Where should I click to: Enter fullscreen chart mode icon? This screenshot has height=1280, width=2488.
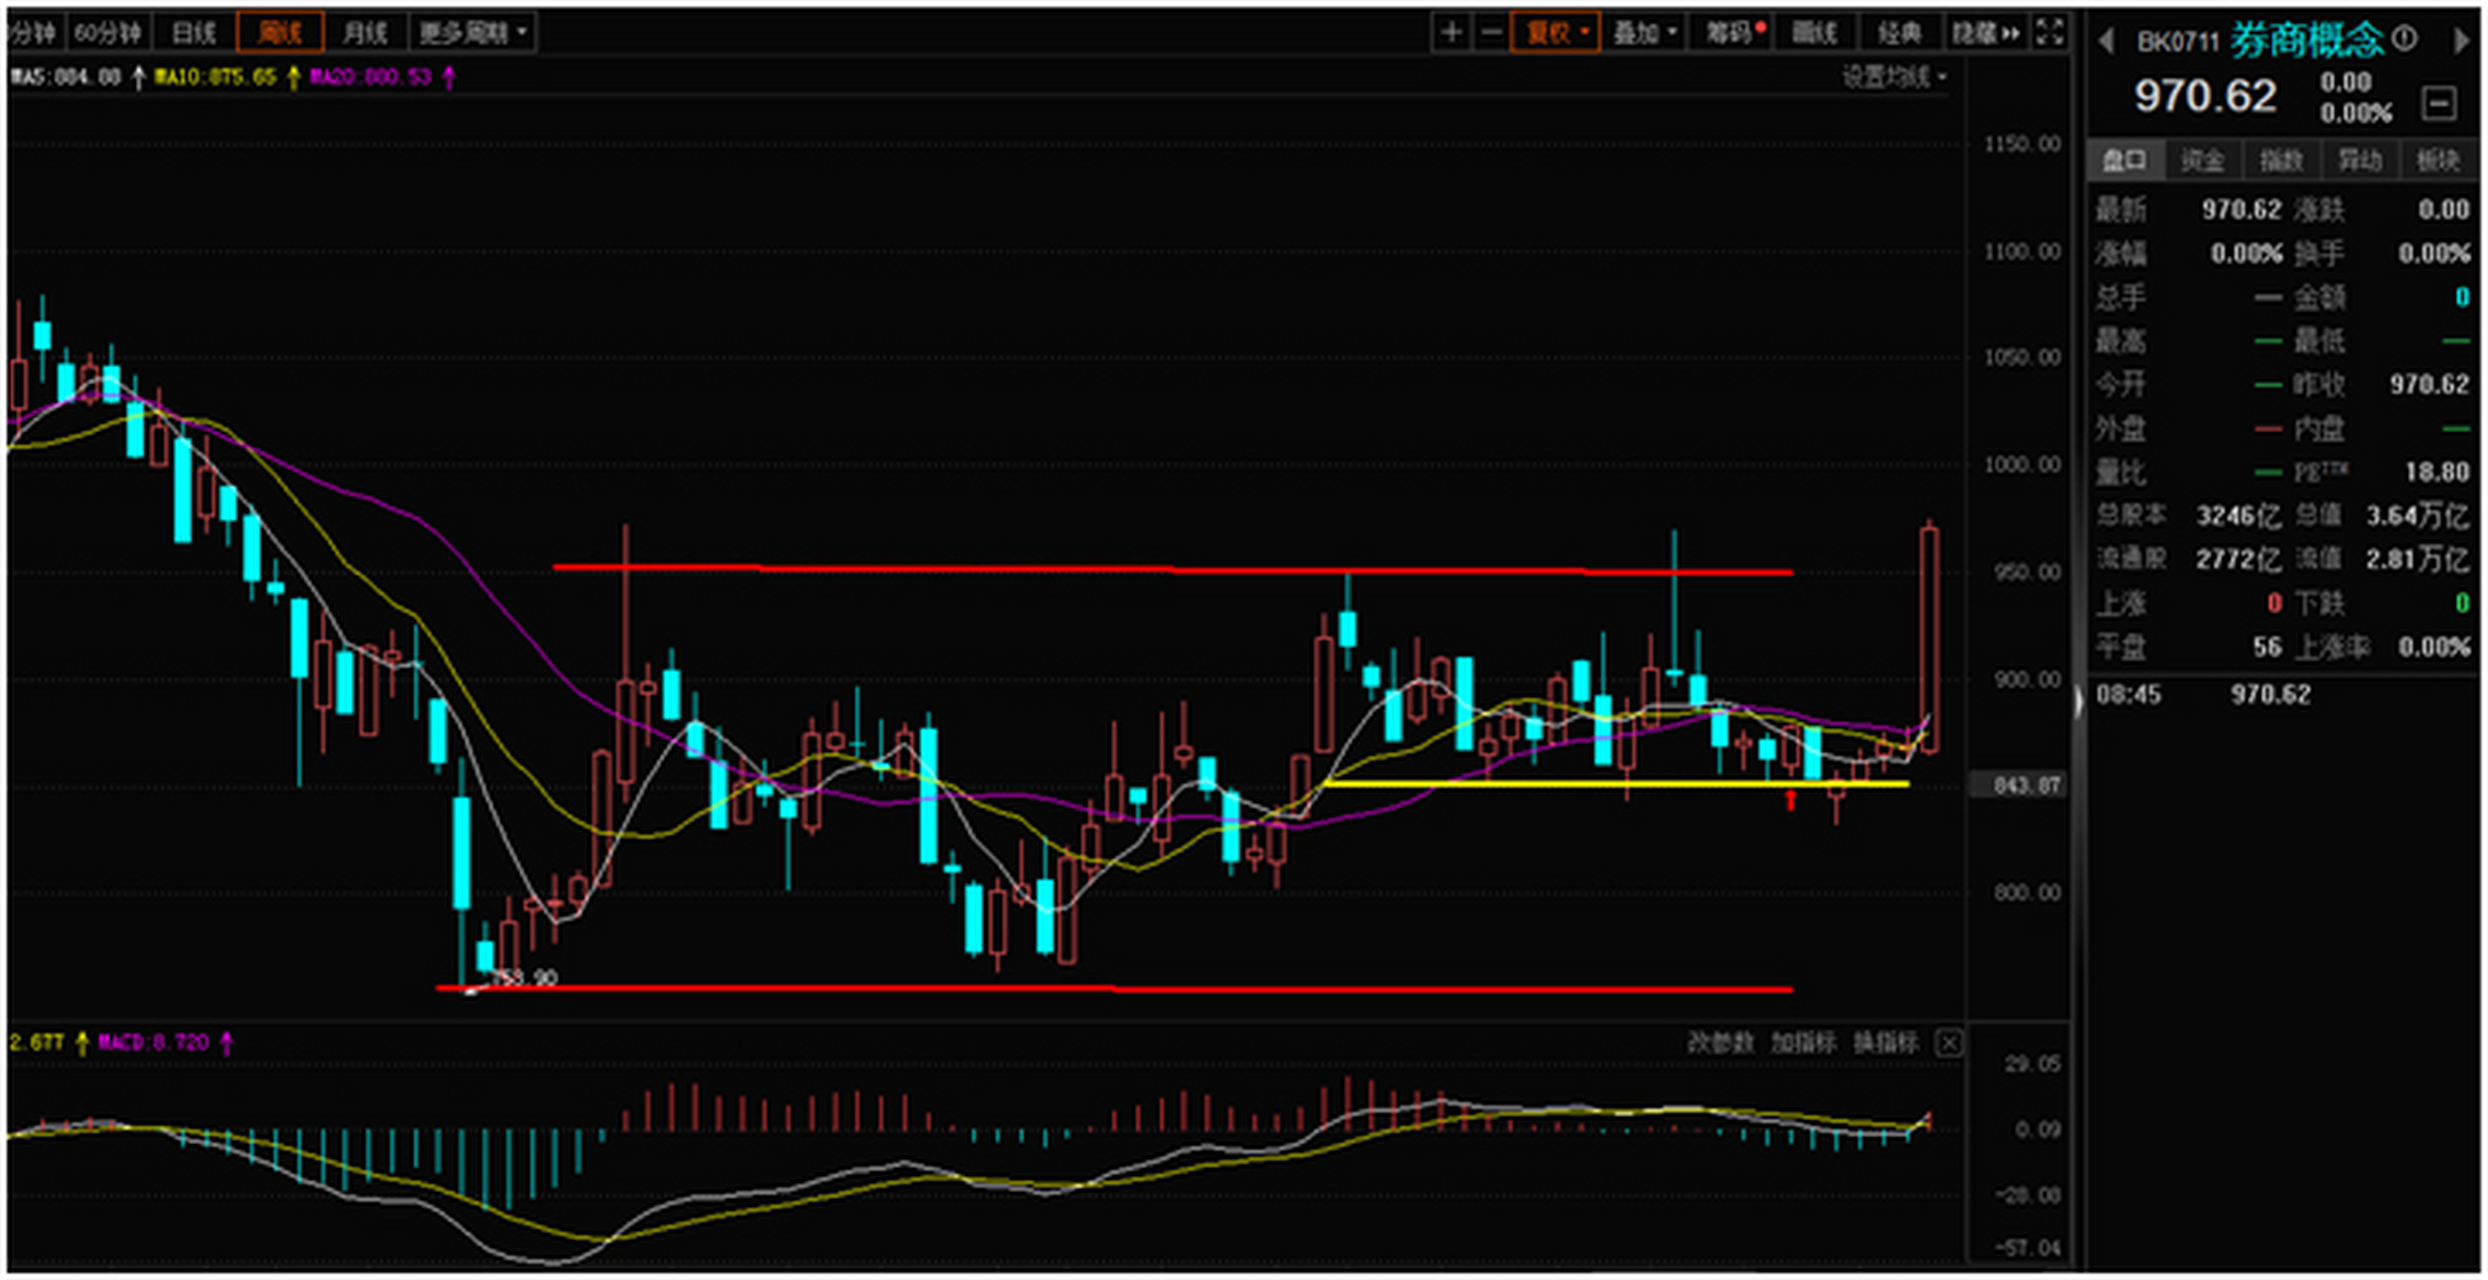[2049, 33]
